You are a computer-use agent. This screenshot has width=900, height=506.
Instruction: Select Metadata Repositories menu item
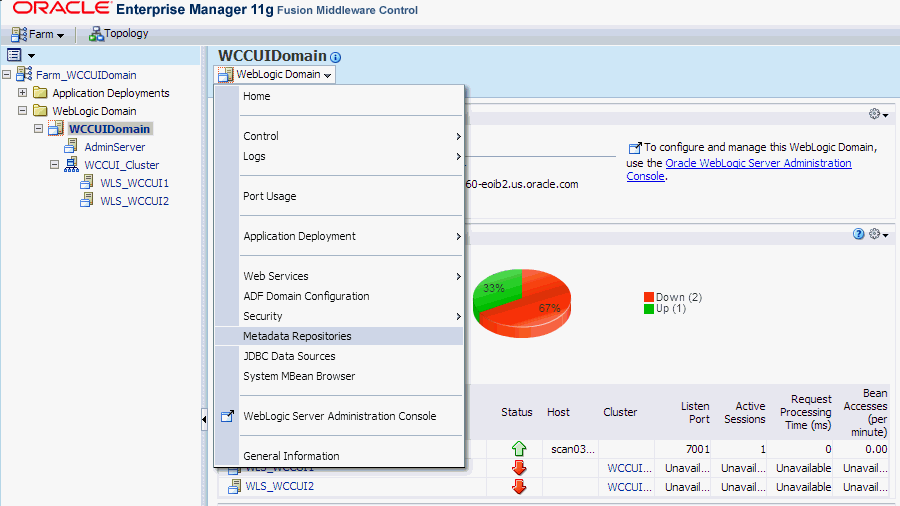point(339,336)
